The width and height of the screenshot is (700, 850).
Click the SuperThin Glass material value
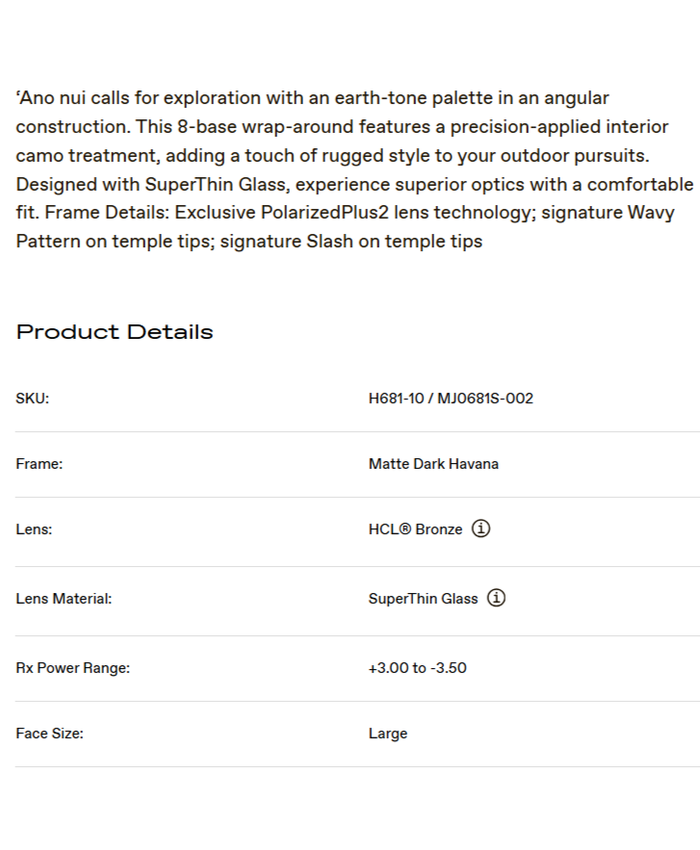click(x=423, y=599)
